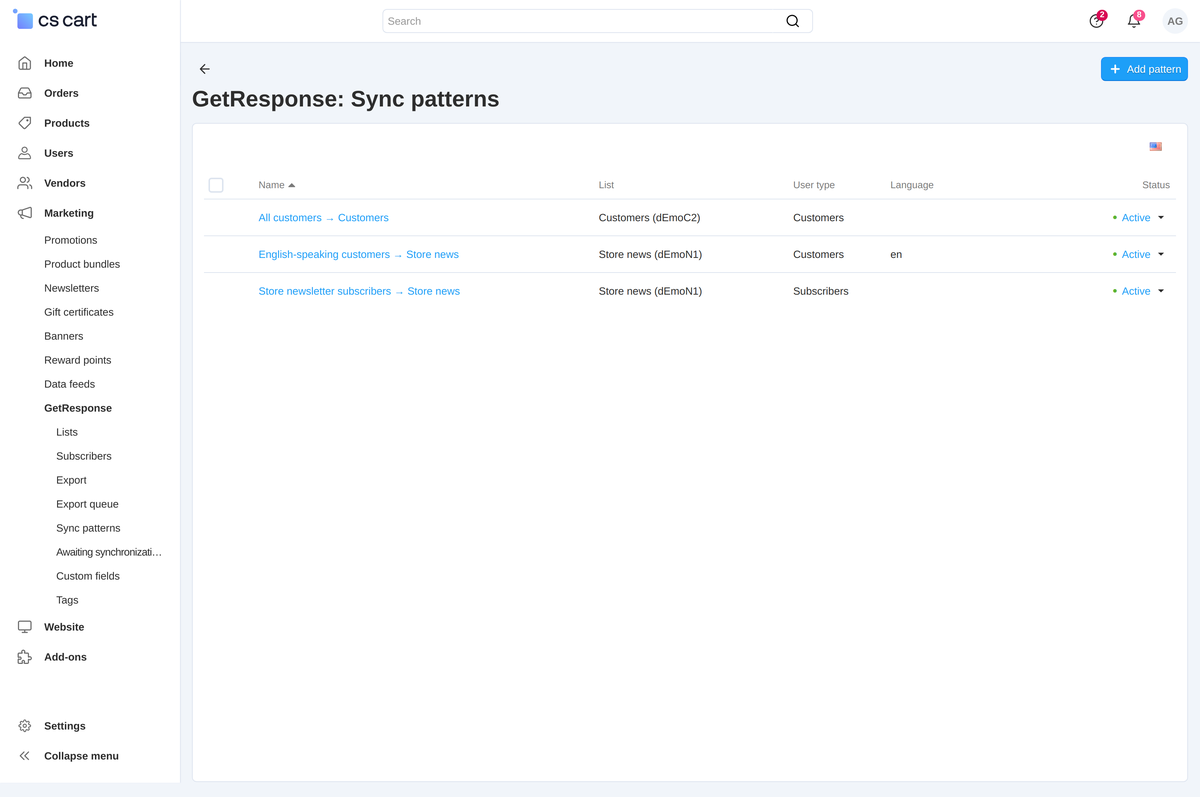Screen dimensions: 1200x797
Task: Open Awaiting synchronization page
Action: [x=109, y=552]
